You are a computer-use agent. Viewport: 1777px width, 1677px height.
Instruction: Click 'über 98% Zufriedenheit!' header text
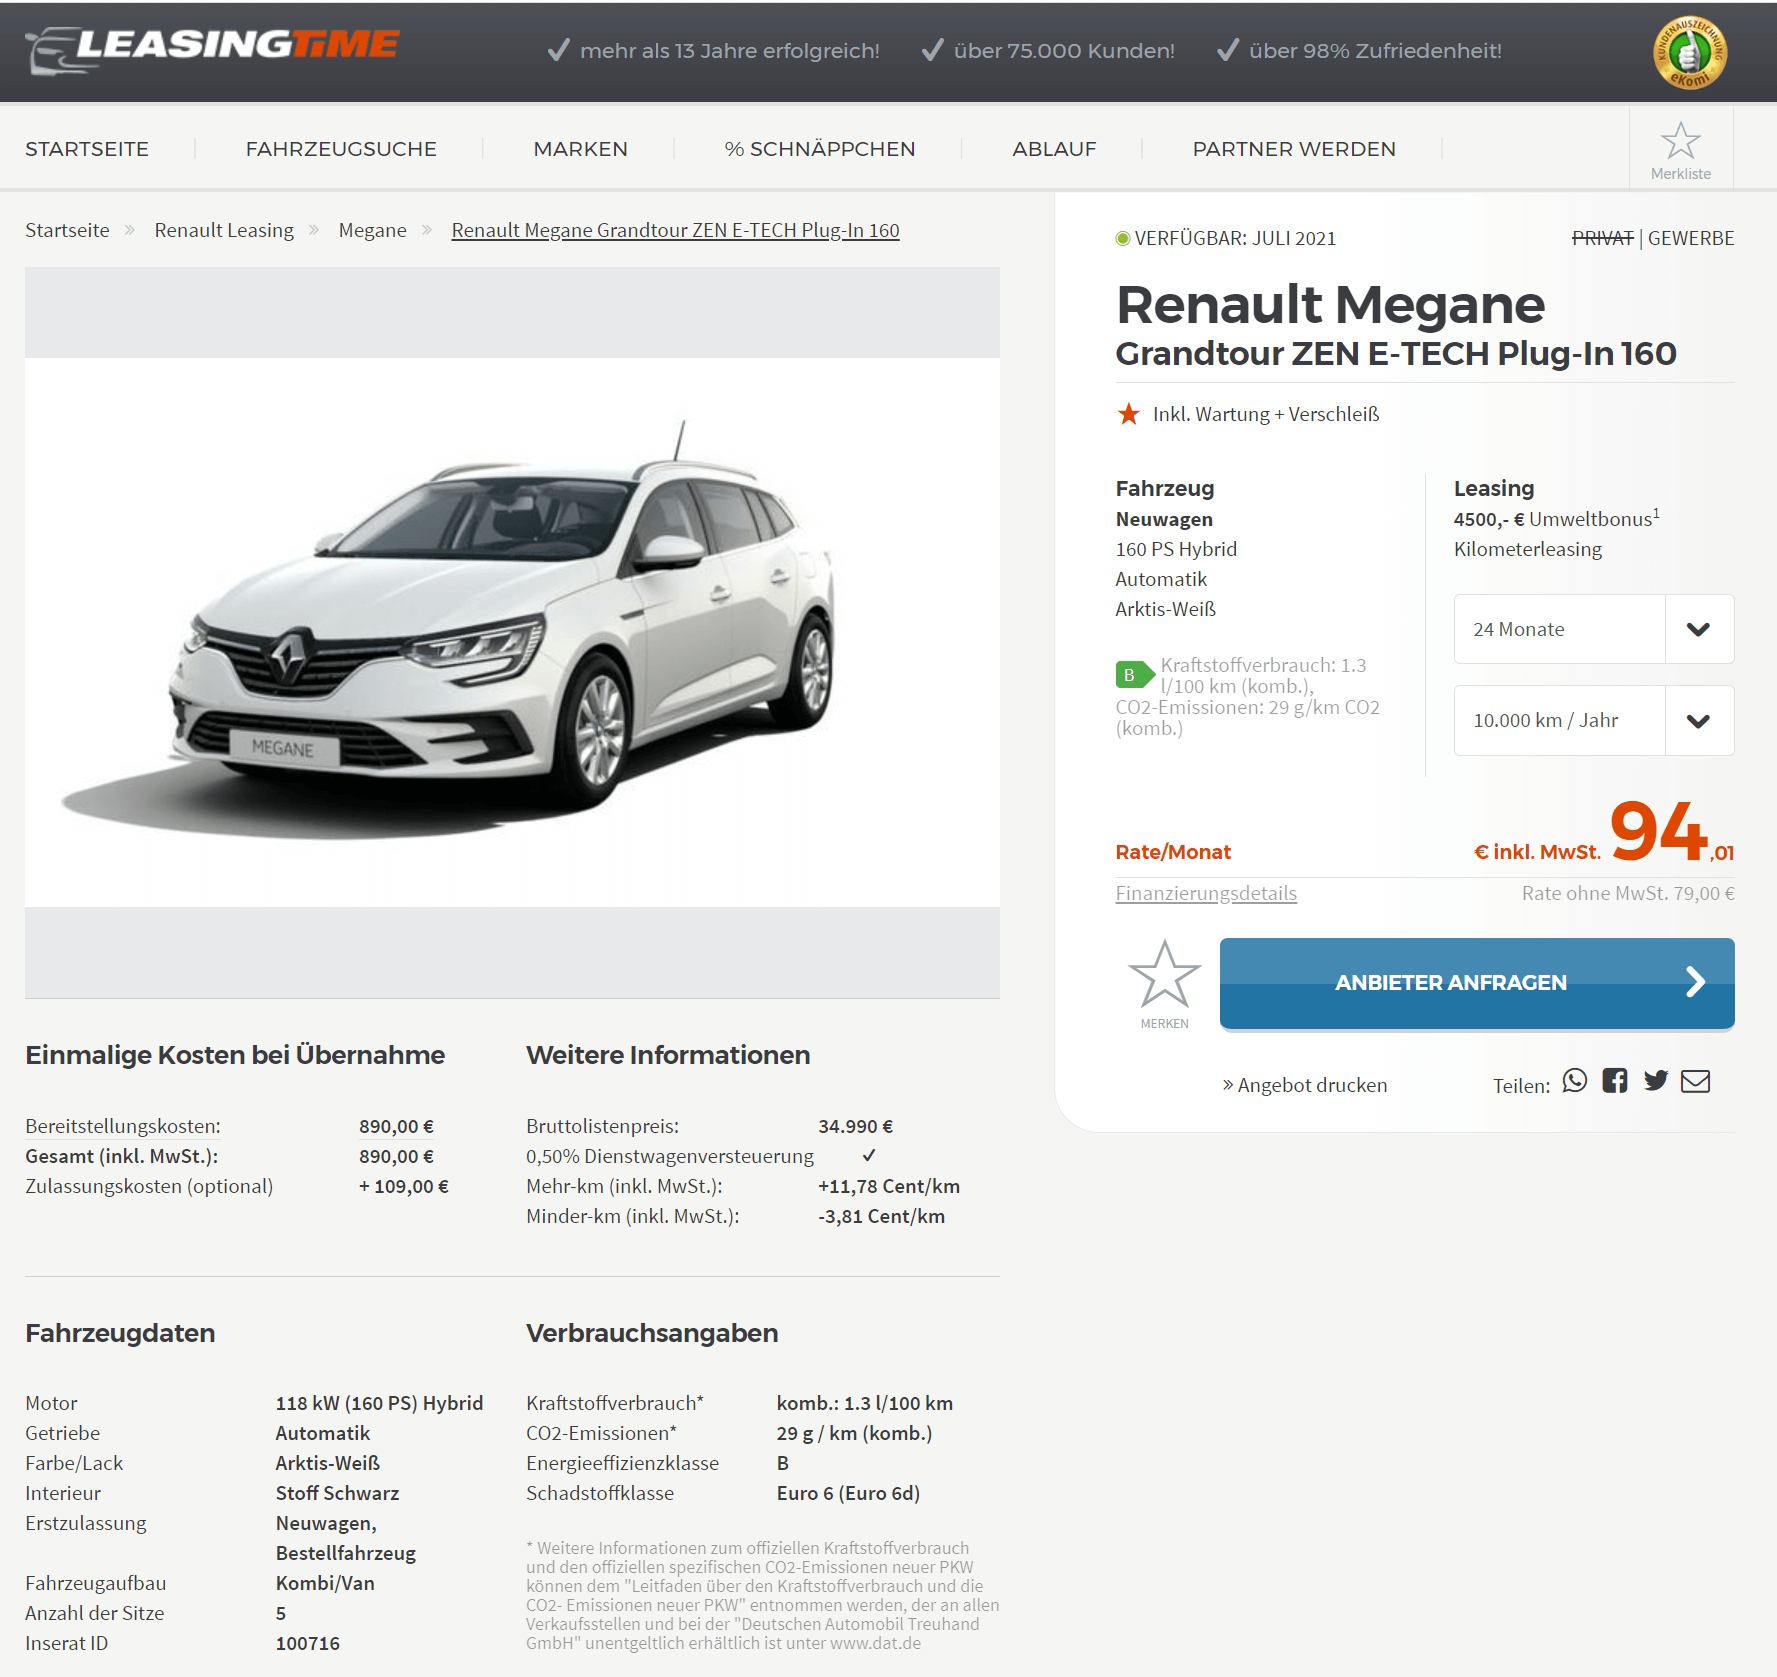1375,50
